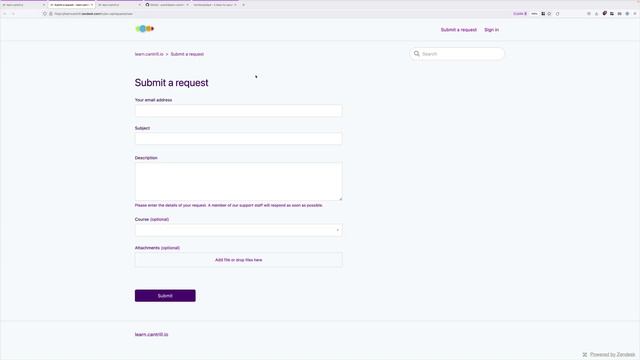Click the browser forward arrow

click(13, 13)
